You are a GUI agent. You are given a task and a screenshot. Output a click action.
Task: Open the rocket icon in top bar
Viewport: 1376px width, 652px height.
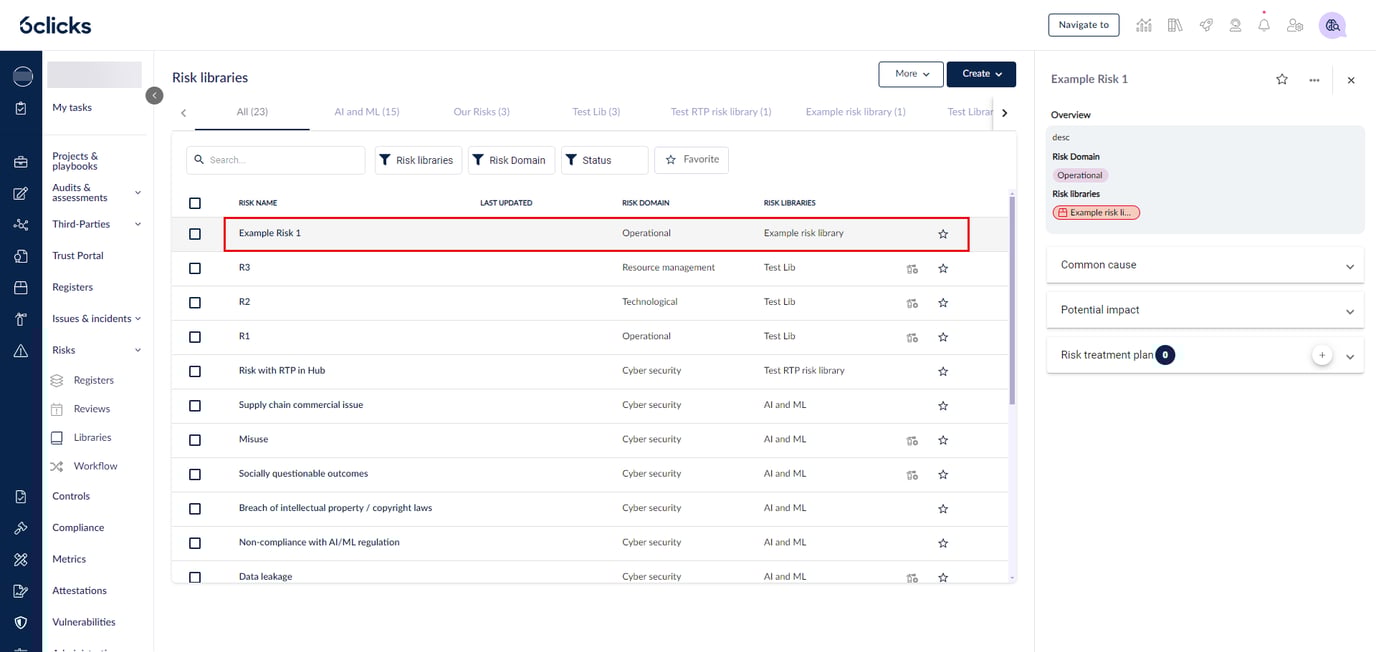[x=1206, y=25]
